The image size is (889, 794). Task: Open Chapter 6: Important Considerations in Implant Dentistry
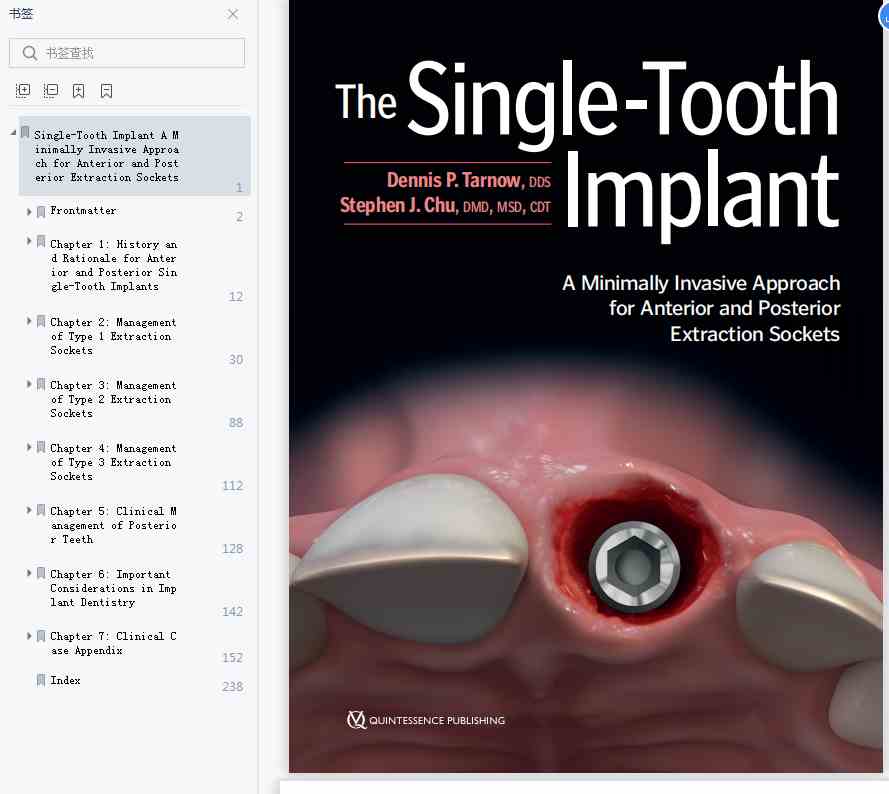tap(113, 588)
